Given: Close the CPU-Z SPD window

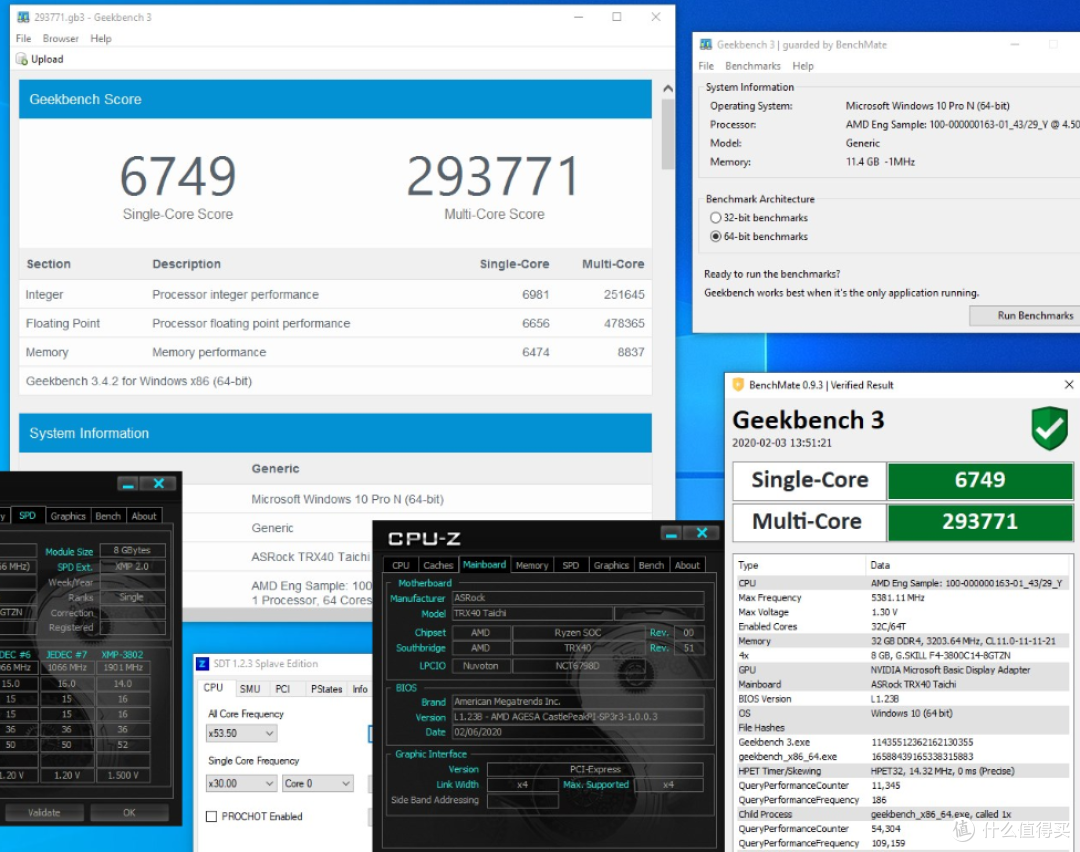Looking at the screenshot, I should 158,484.
